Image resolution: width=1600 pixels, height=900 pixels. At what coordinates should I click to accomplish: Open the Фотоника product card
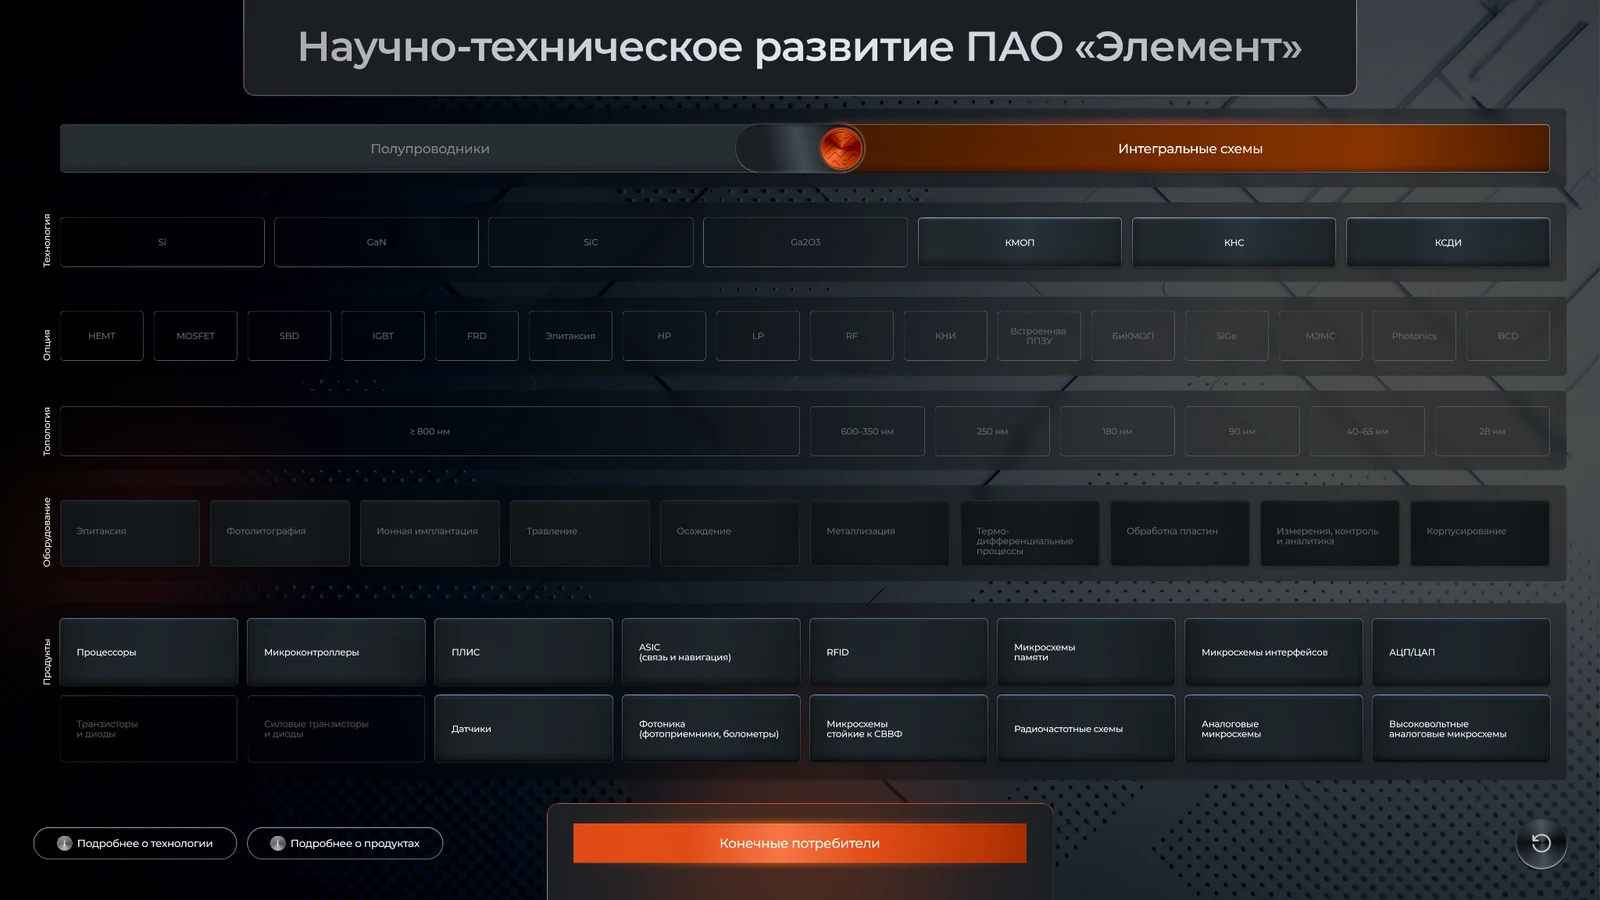pyautogui.click(x=711, y=729)
